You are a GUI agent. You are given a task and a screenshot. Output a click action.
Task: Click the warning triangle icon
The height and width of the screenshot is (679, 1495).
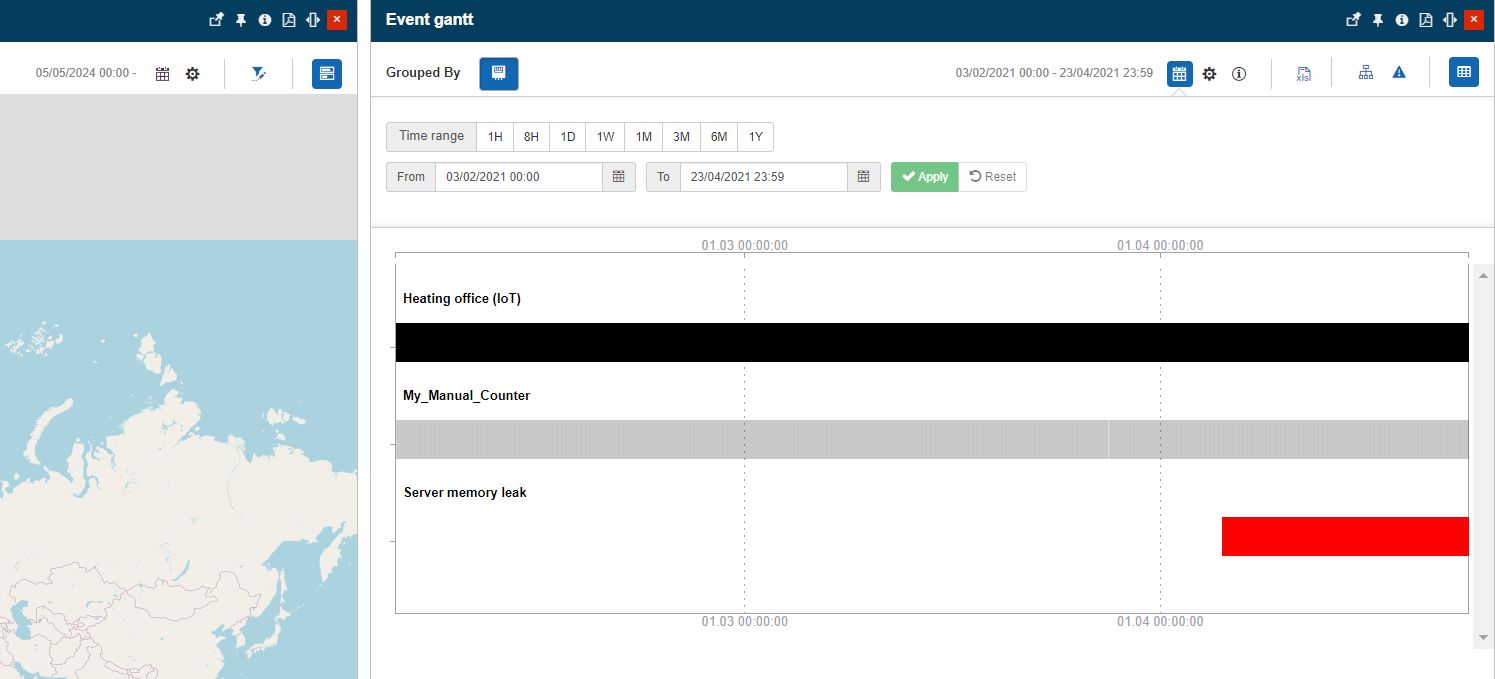[1398, 72]
